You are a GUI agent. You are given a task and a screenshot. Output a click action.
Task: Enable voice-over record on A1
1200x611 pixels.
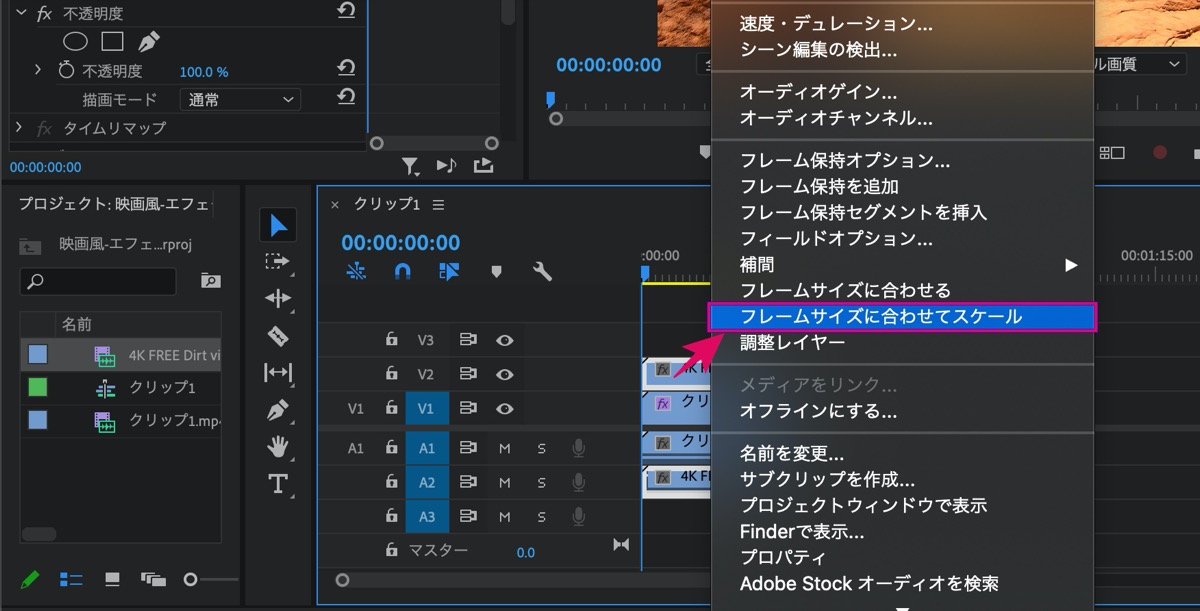click(x=578, y=448)
